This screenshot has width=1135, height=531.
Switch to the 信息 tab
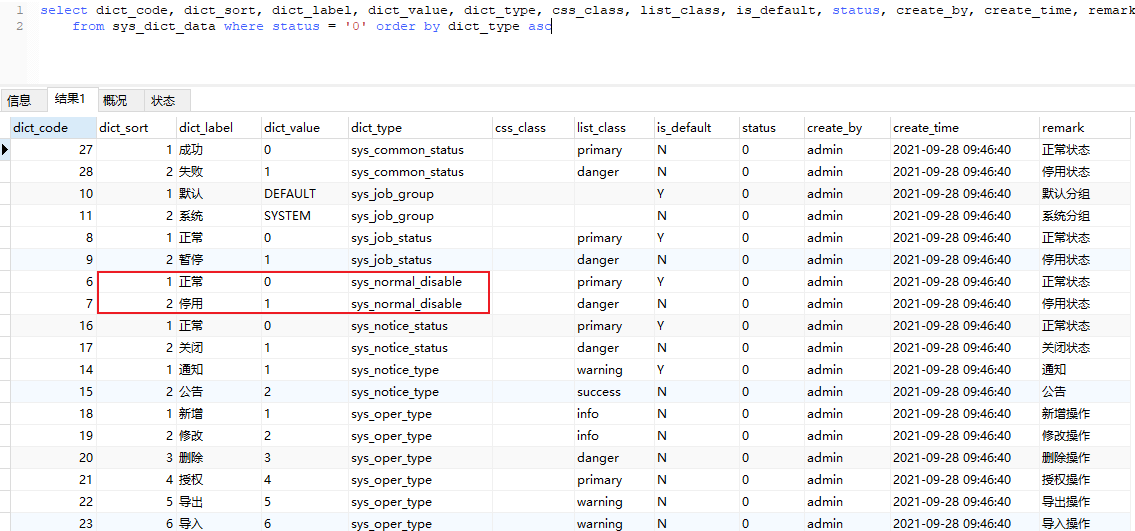click(x=20, y=100)
